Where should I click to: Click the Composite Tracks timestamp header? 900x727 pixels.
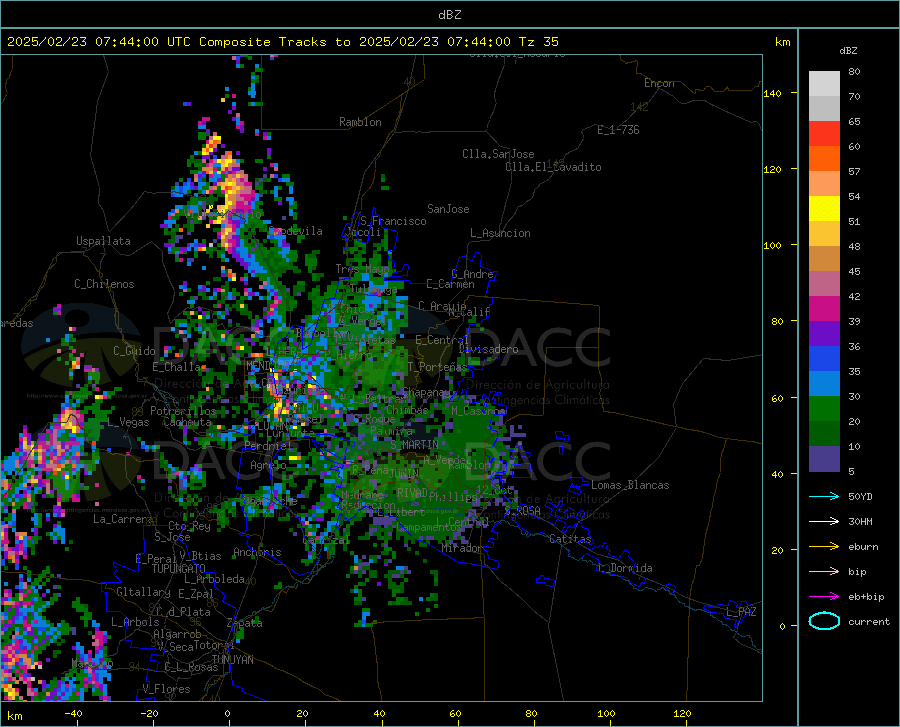point(282,42)
